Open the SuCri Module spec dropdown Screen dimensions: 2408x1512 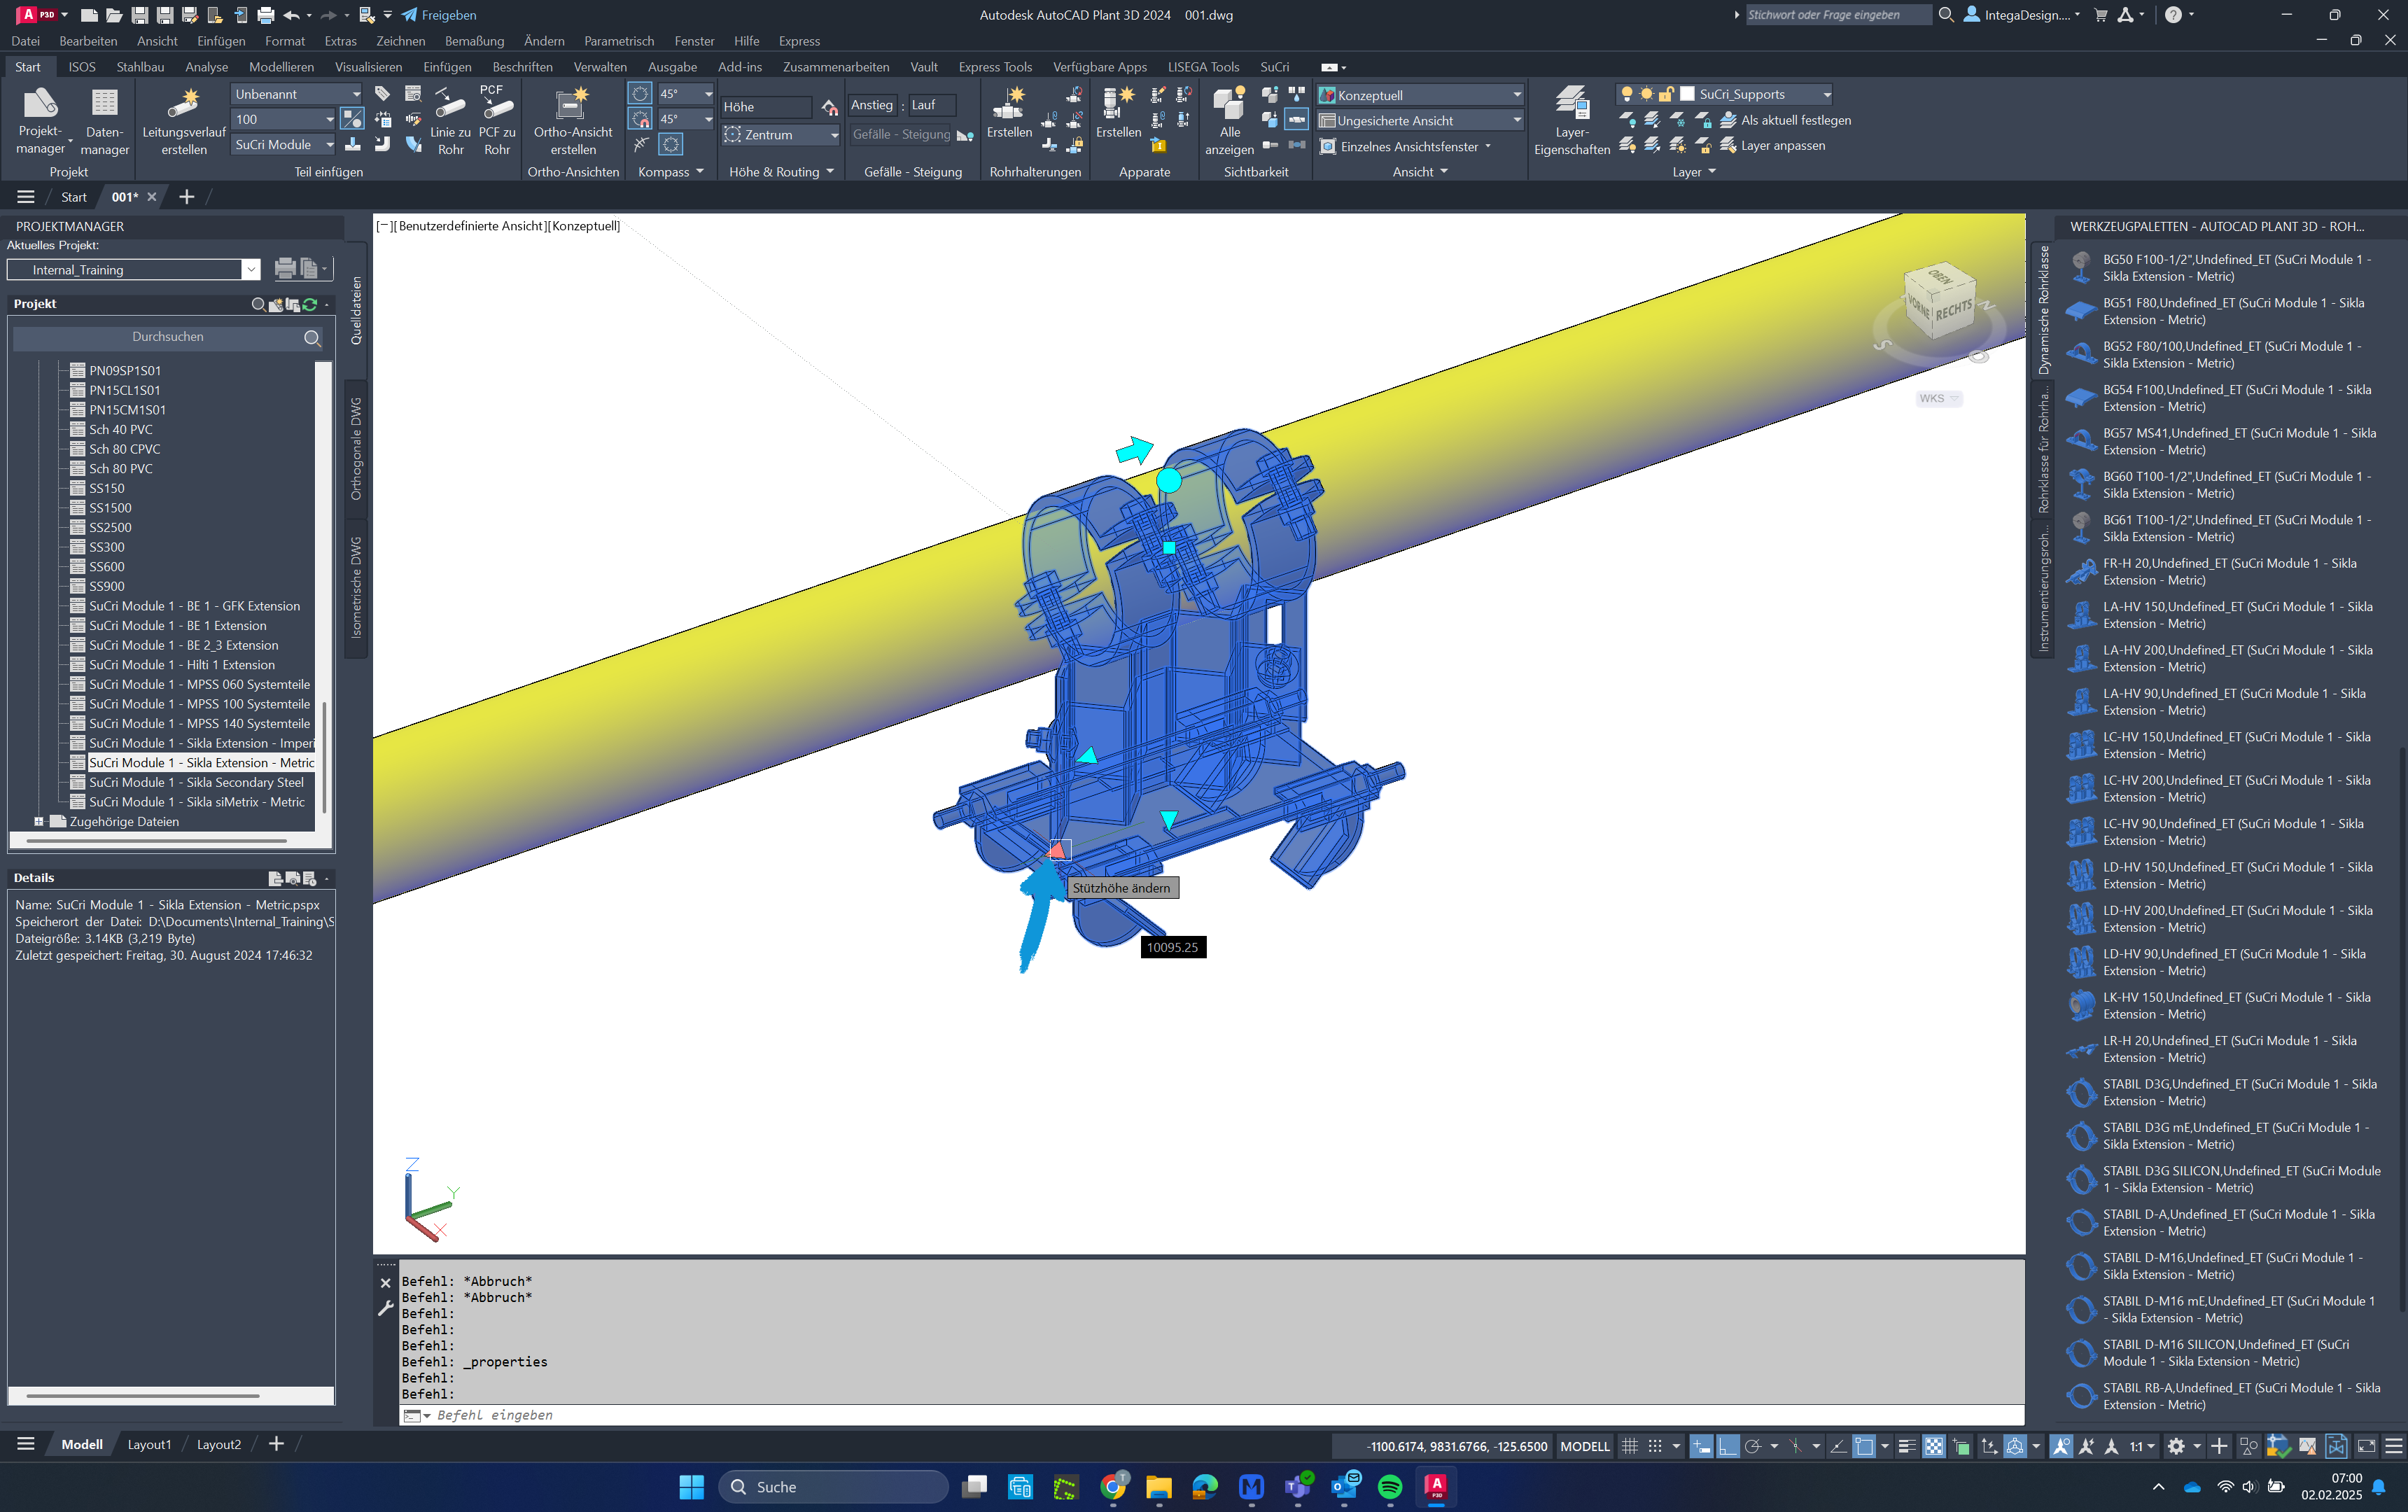point(284,145)
